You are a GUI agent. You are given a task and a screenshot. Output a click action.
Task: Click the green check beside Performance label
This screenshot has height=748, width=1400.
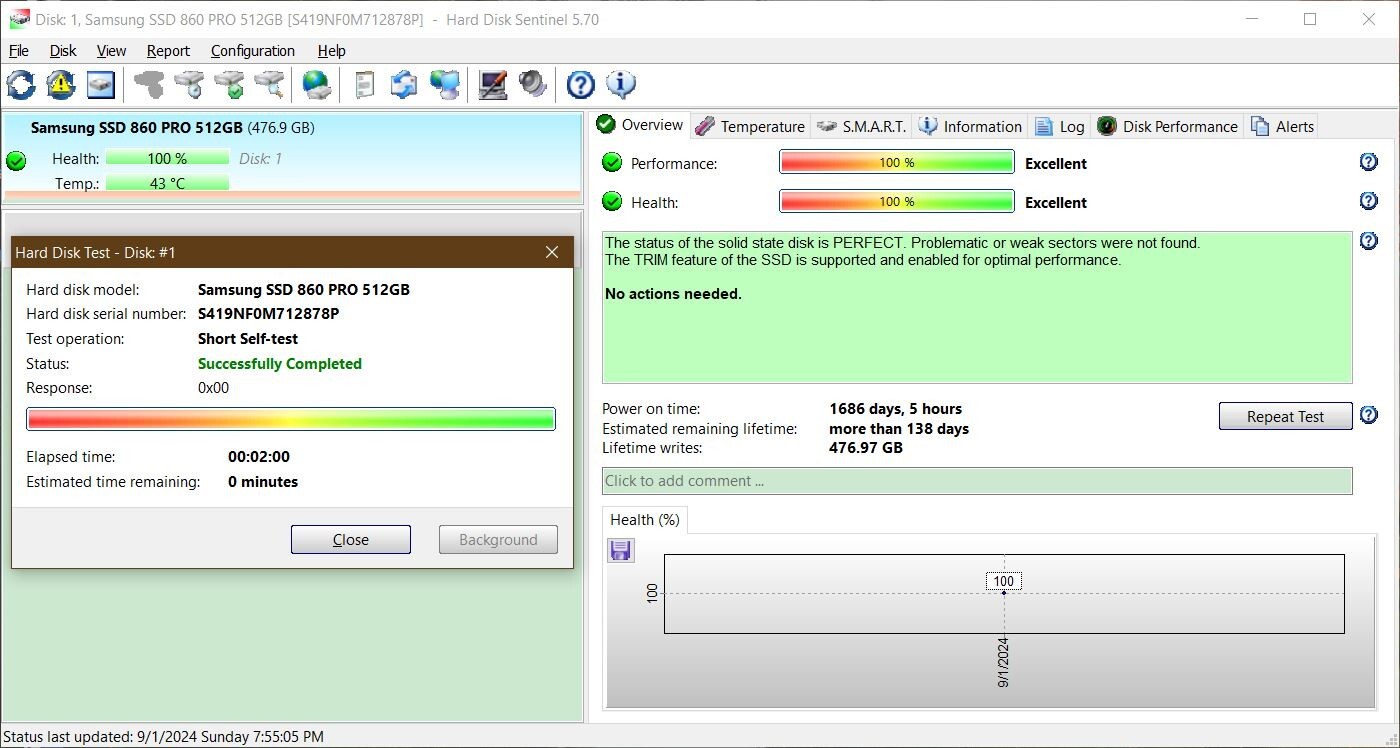[x=612, y=163]
